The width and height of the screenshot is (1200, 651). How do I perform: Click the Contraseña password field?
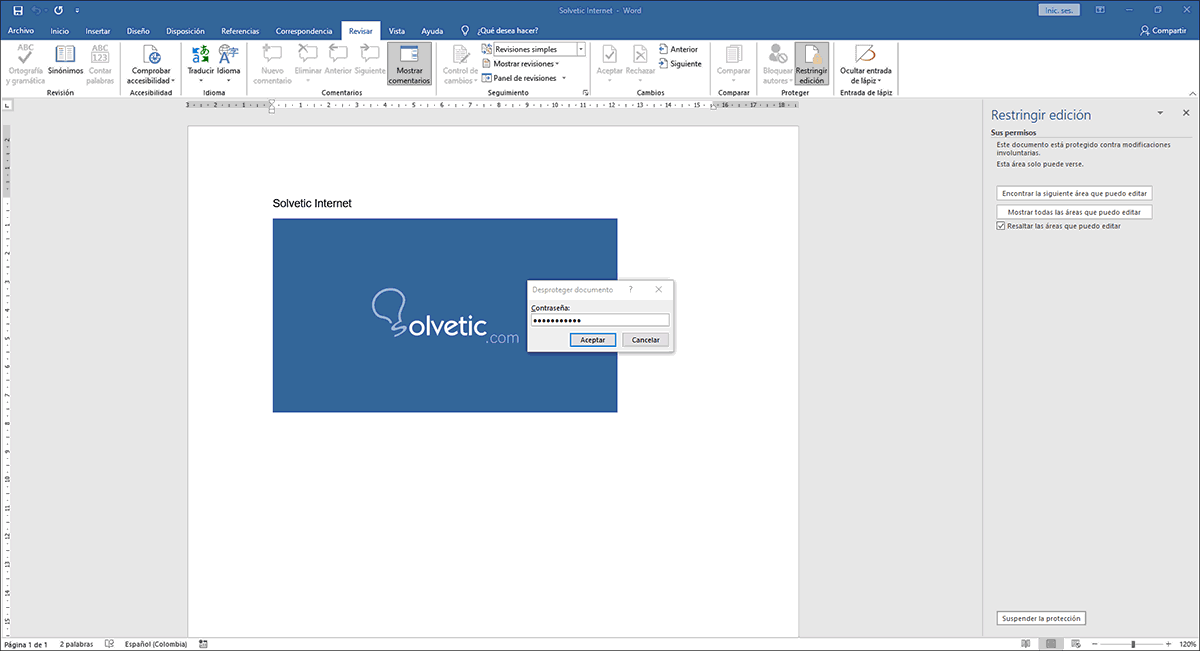tap(600, 320)
